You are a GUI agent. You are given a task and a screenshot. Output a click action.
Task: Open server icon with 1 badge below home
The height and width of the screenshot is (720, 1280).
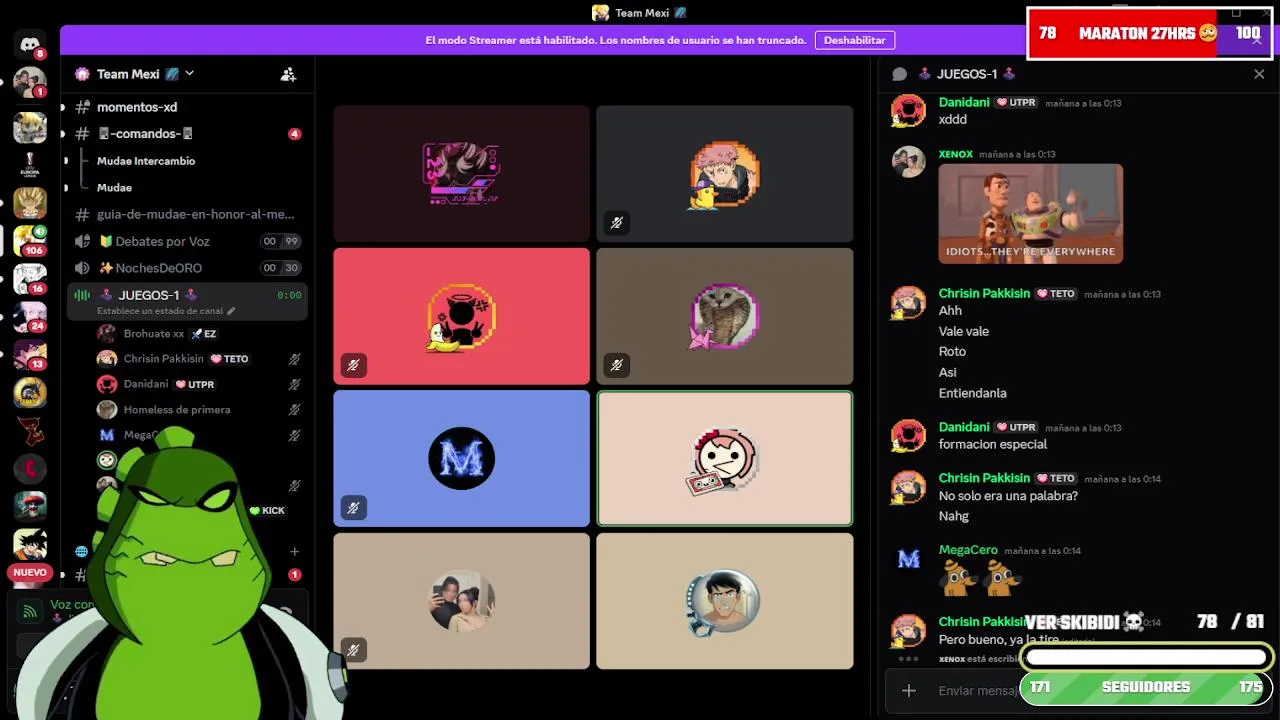tap(30, 82)
